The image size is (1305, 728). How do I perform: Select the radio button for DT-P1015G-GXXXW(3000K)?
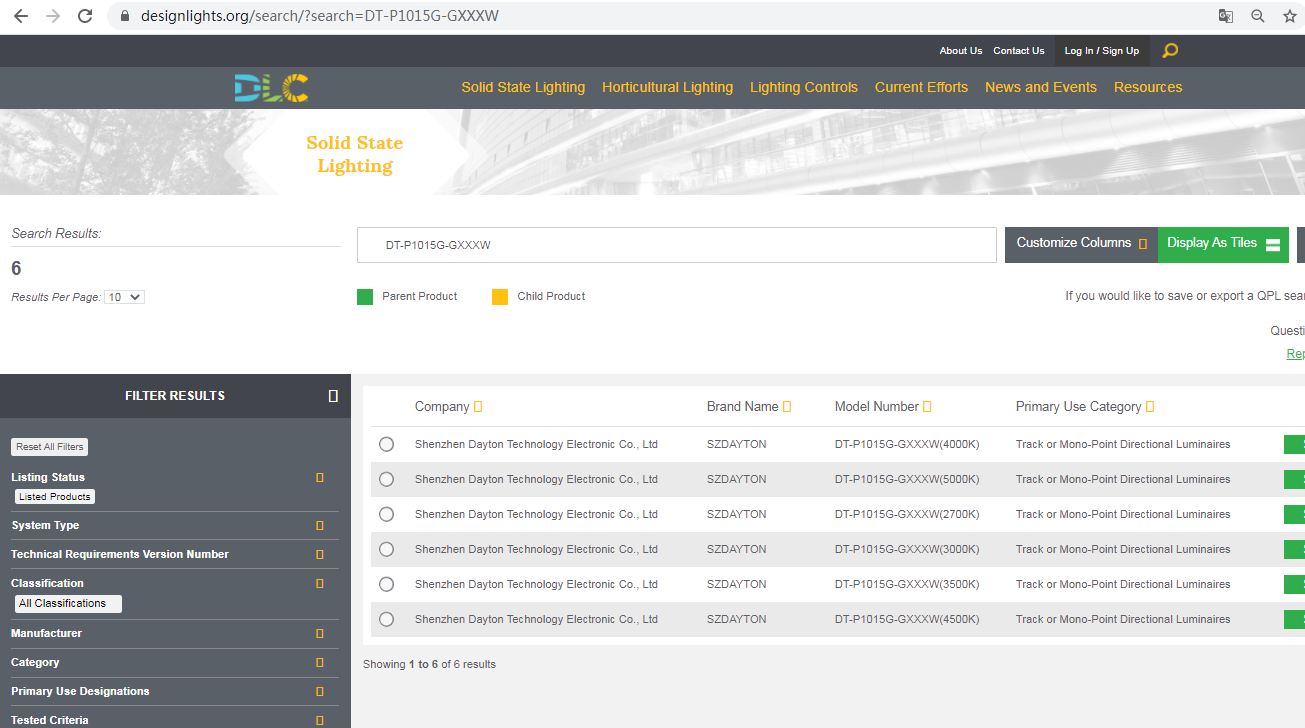coord(387,550)
